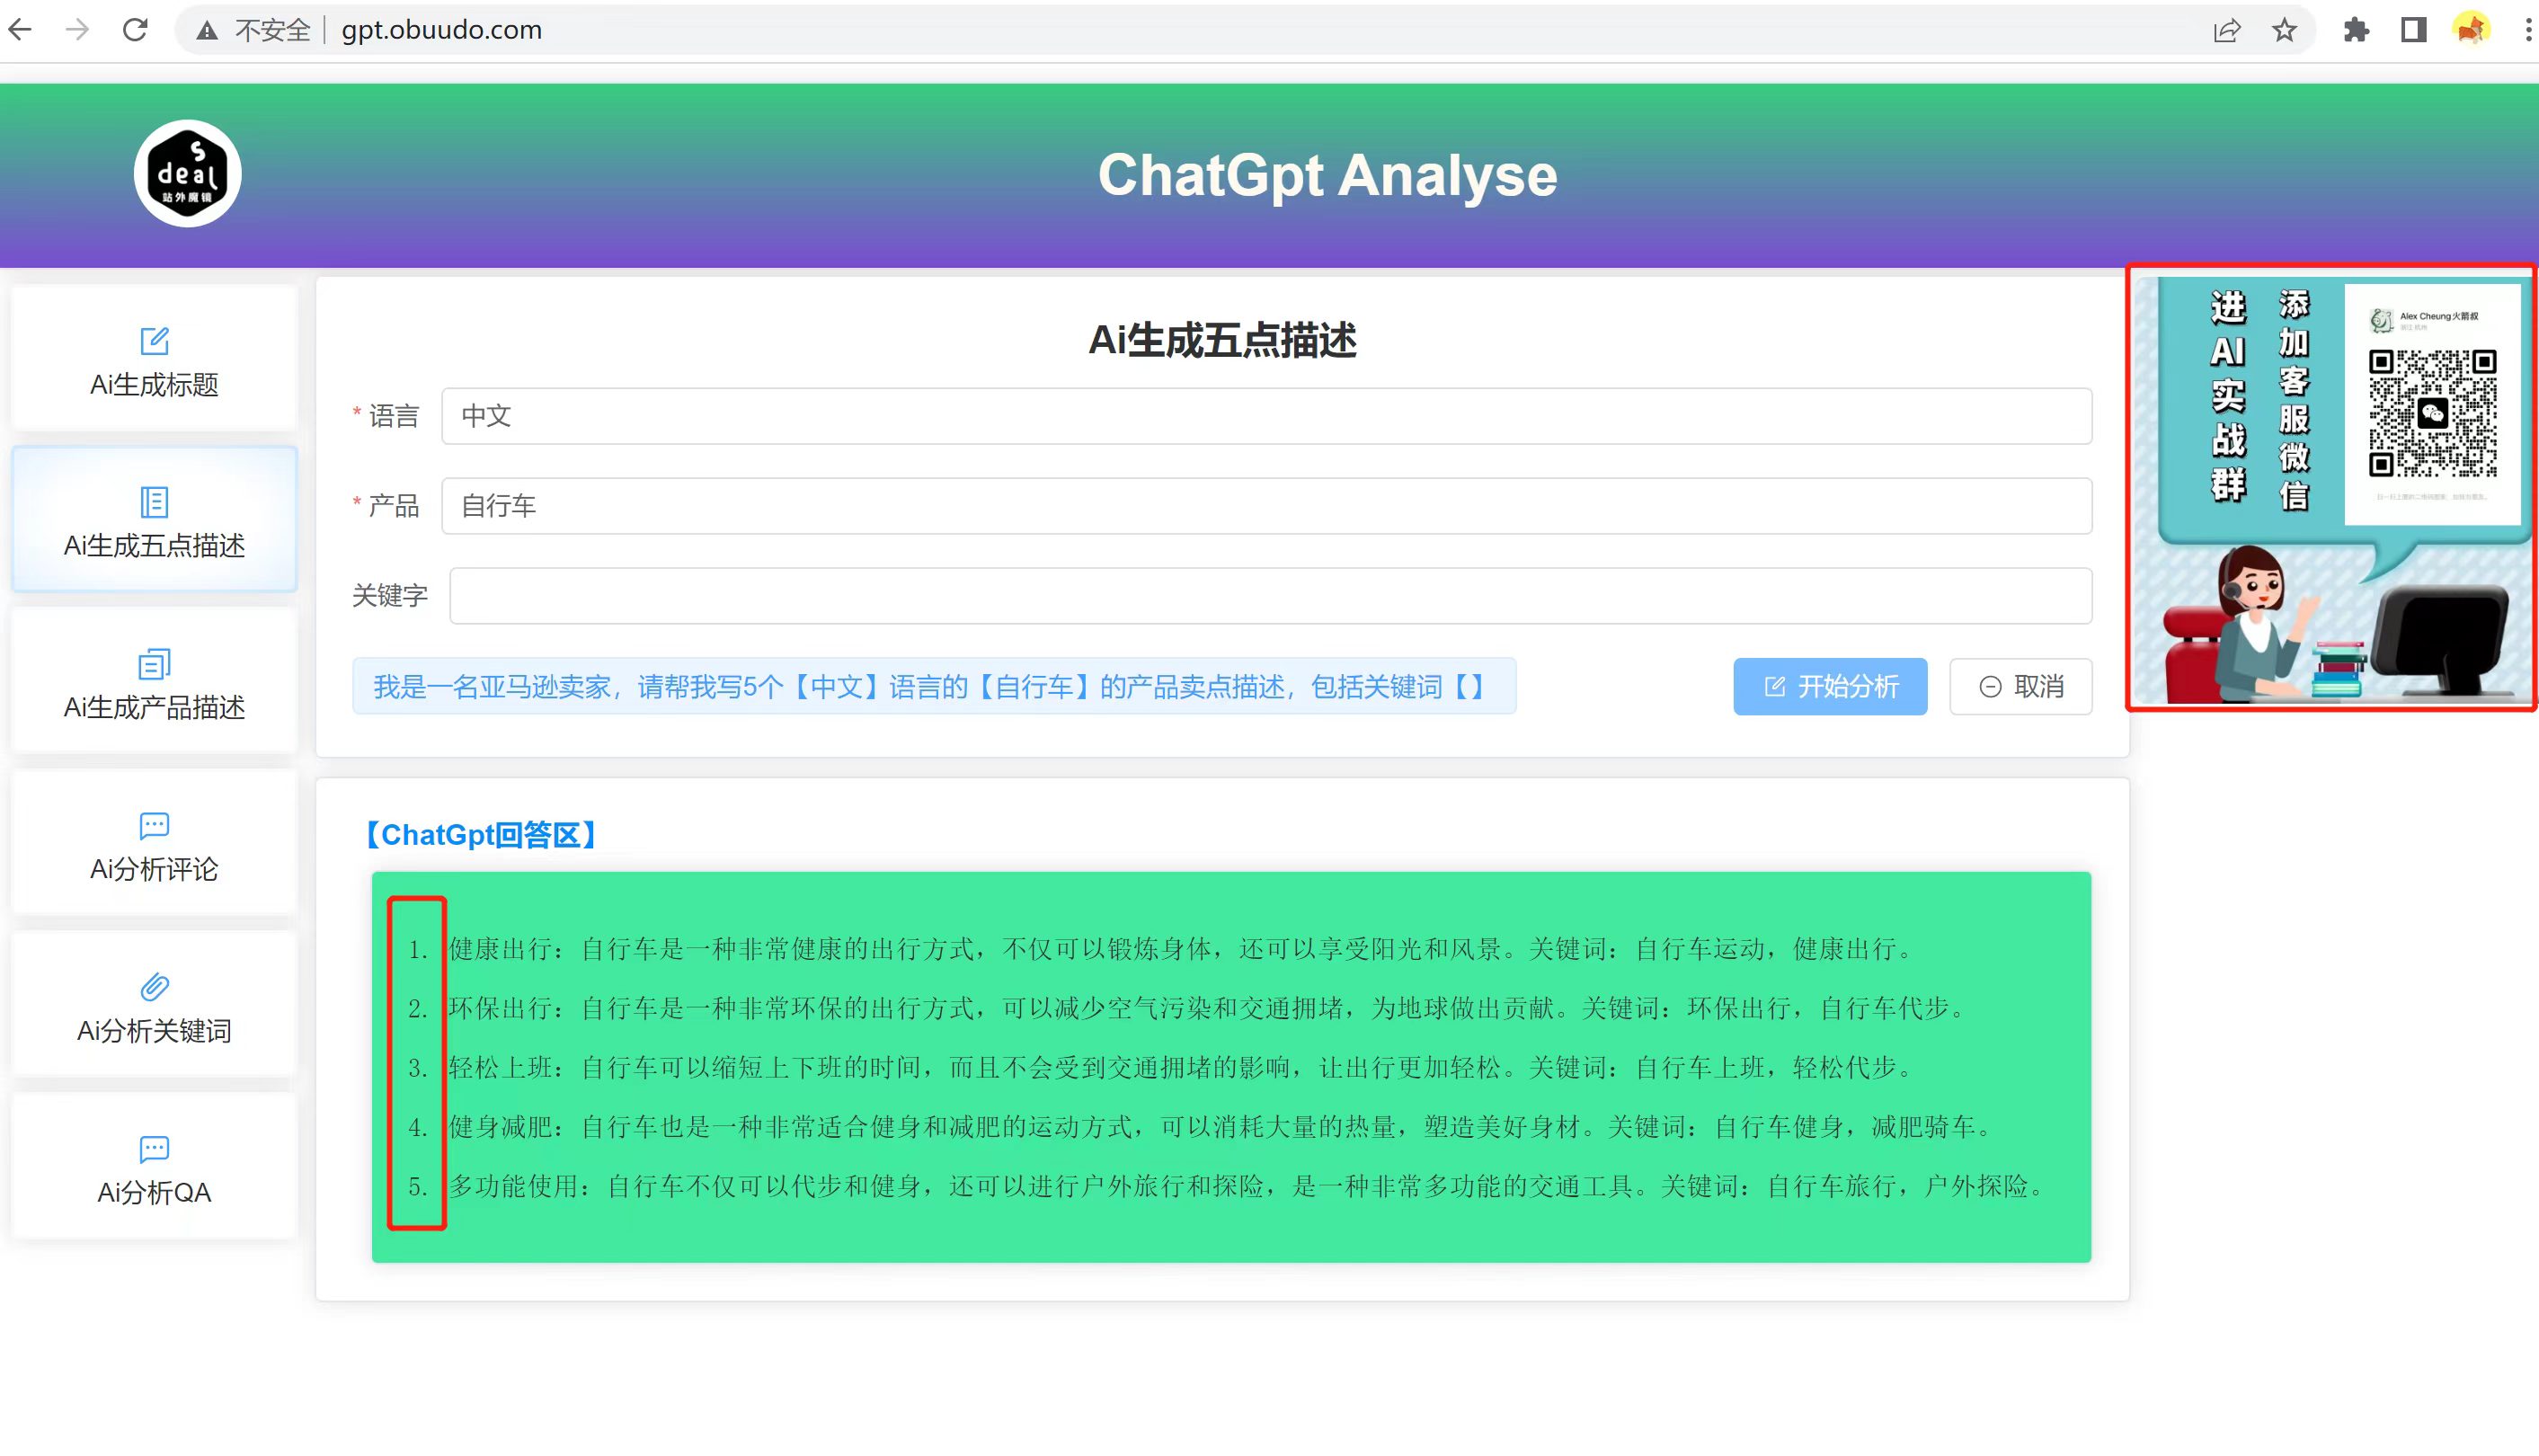
Task: Click the 取消 button
Action: point(2021,687)
